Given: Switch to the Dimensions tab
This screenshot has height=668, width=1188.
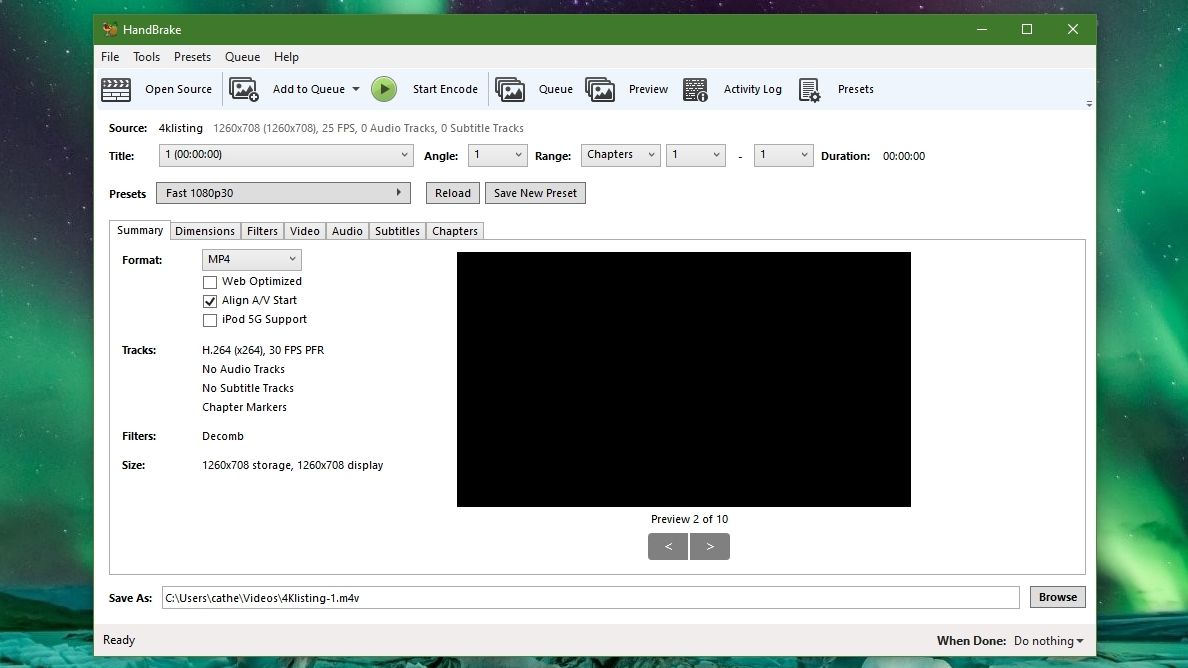Looking at the screenshot, I should (205, 231).
